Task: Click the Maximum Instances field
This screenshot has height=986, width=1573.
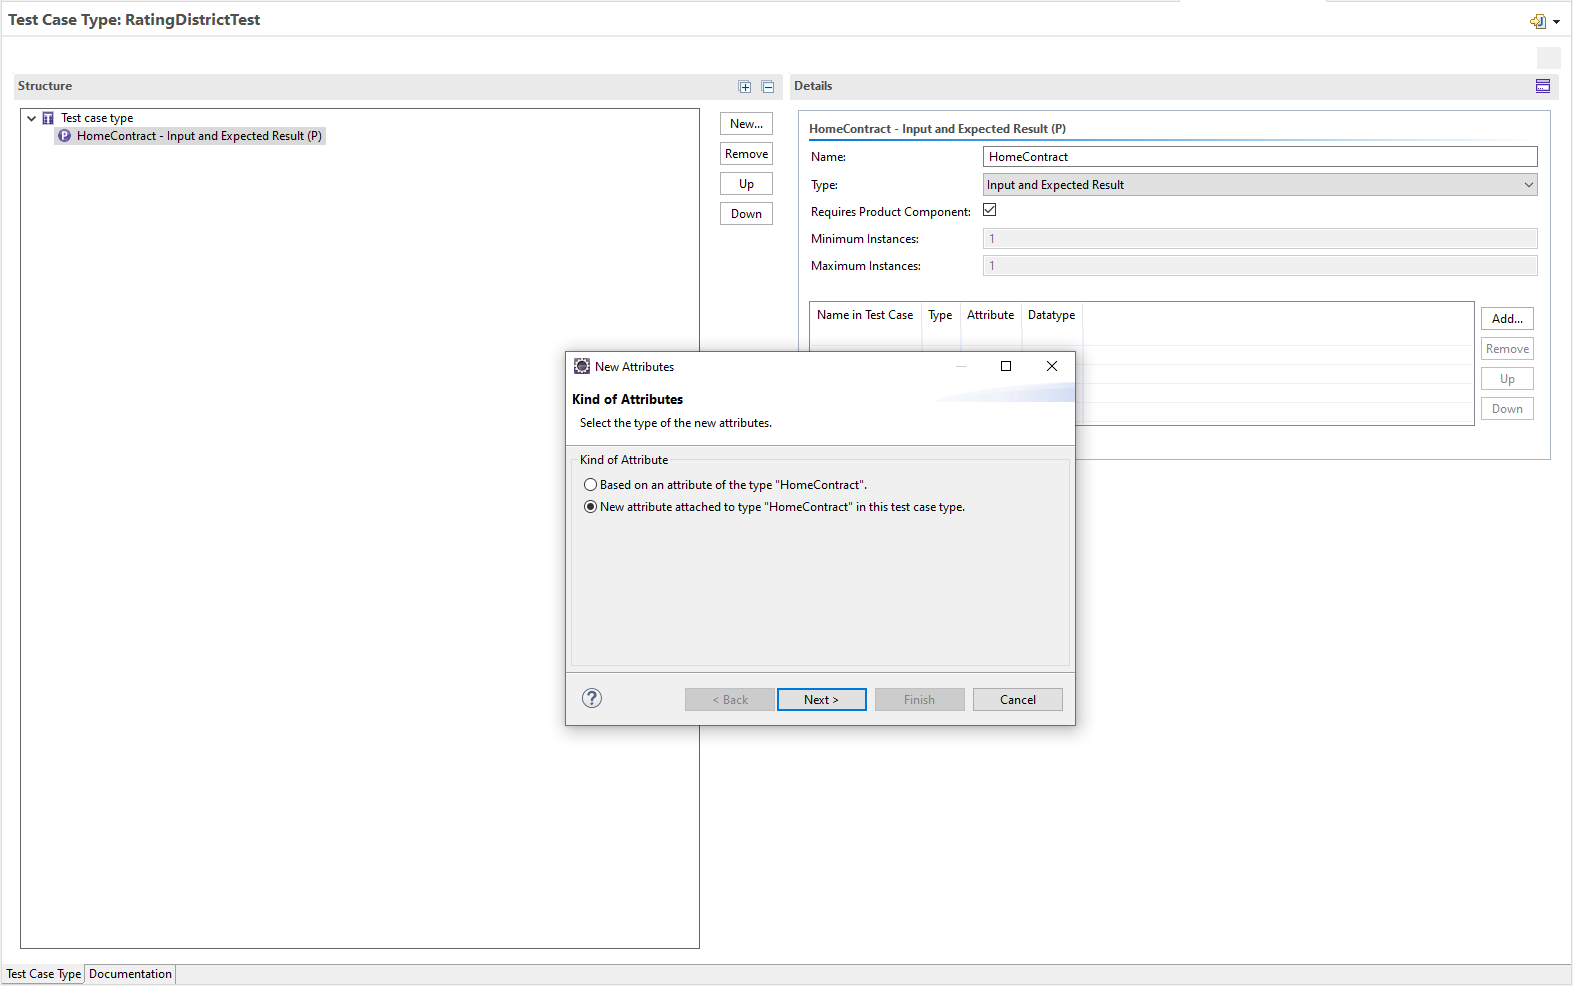Action: tap(1260, 265)
